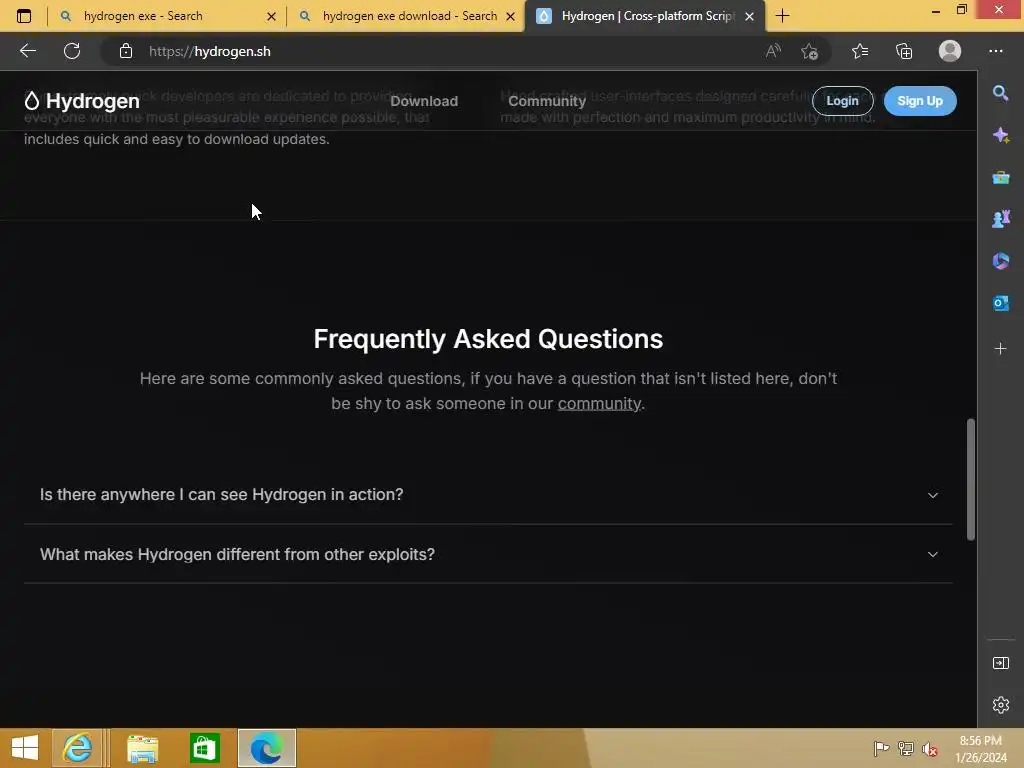Open the browser profile avatar
This screenshot has height=768, width=1024.
click(x=950, y=51)
